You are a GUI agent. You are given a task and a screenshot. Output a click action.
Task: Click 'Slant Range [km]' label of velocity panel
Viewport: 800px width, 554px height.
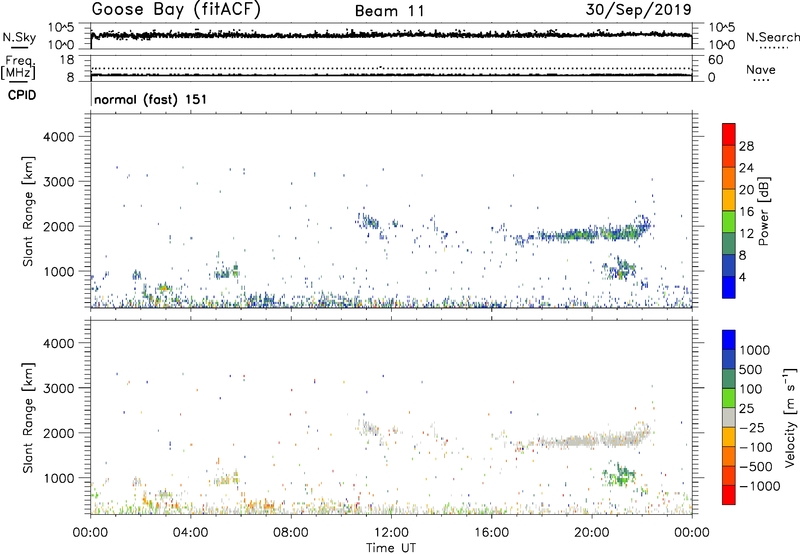pos(28,418)
